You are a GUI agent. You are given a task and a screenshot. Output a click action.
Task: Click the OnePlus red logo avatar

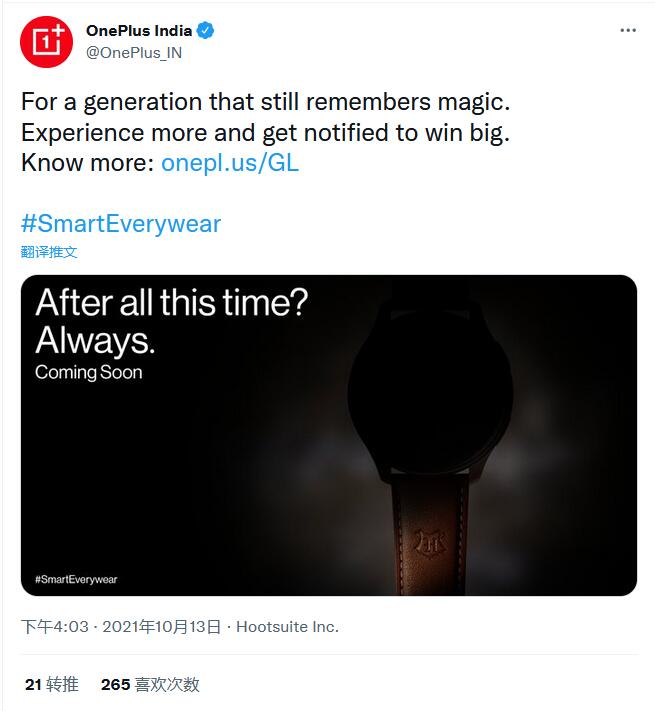[47, 42]
